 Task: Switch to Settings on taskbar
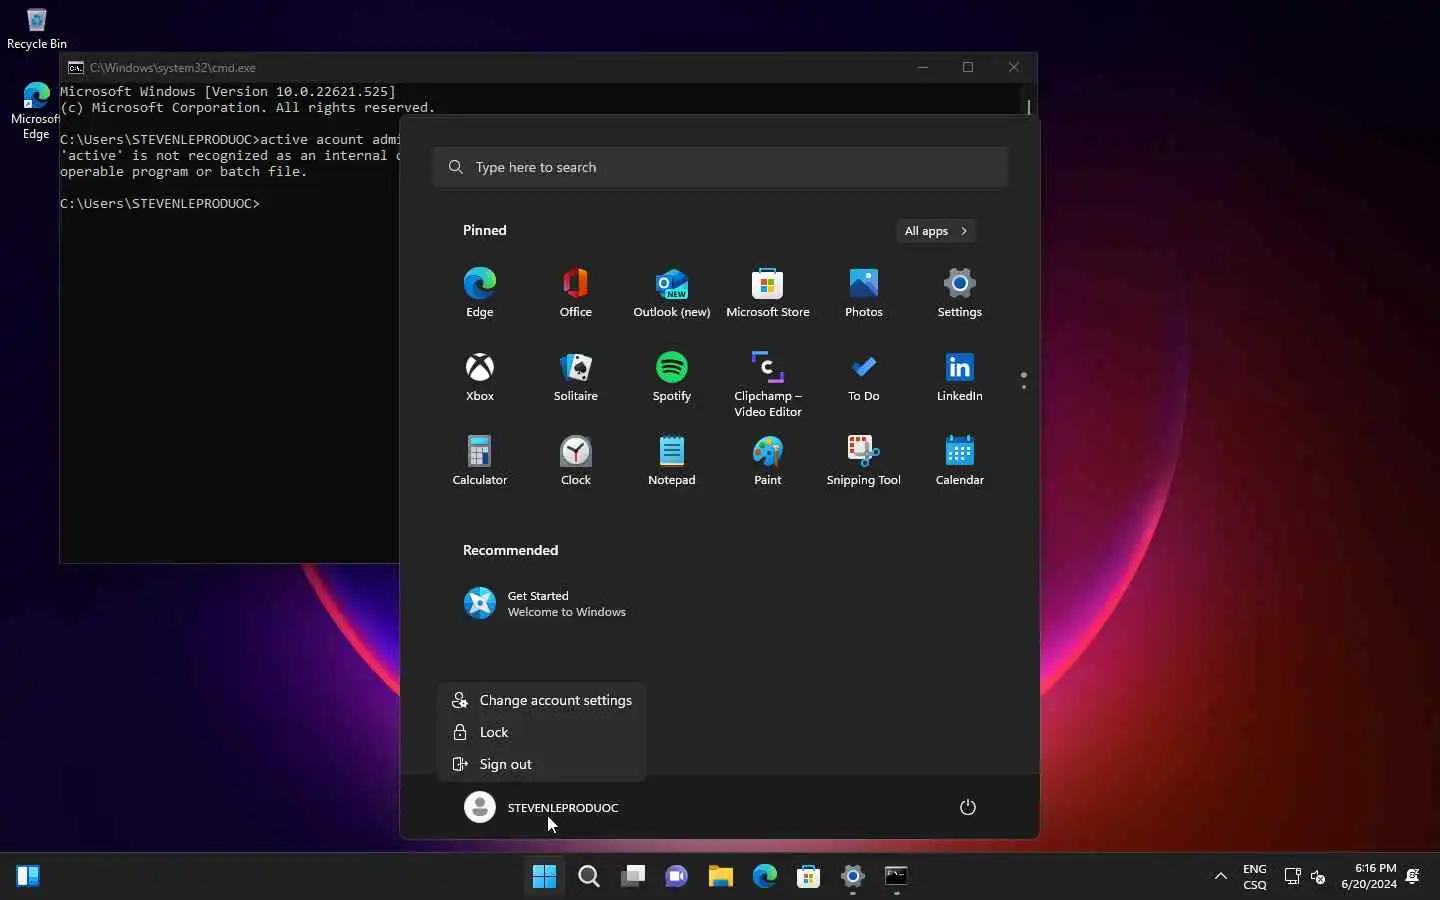(x=854, y=877)
